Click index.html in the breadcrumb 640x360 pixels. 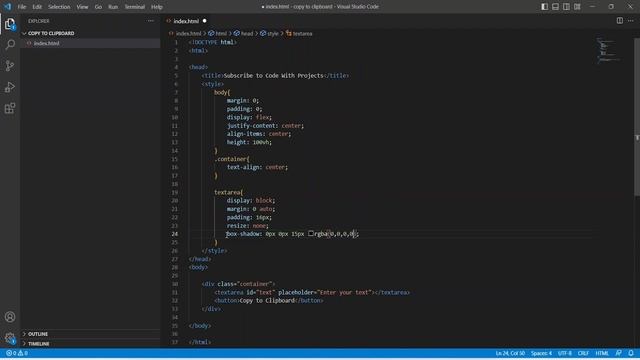[189, 33]
